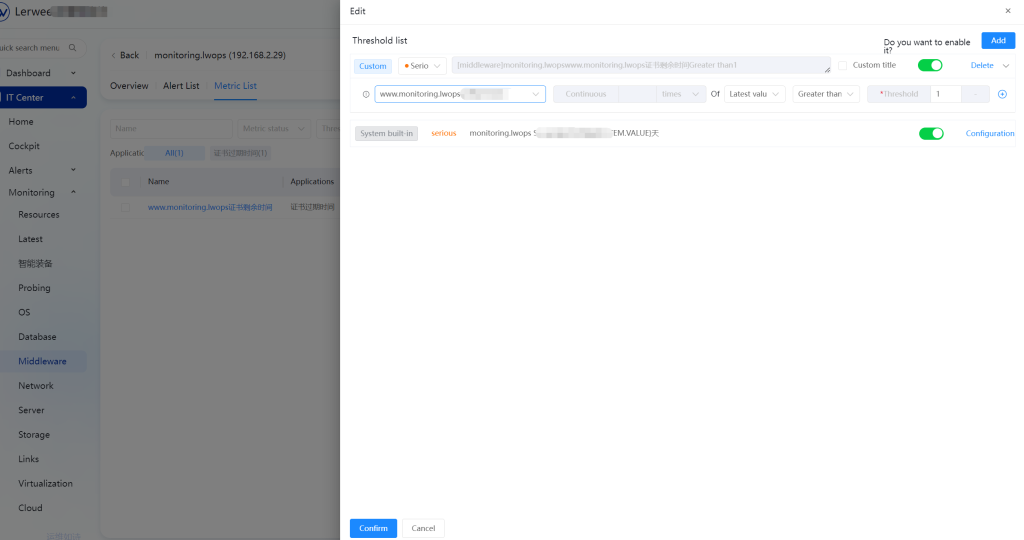1024x540 pixels.
Task: Open the severity level dropdown showing Serio
Action: 422,66
